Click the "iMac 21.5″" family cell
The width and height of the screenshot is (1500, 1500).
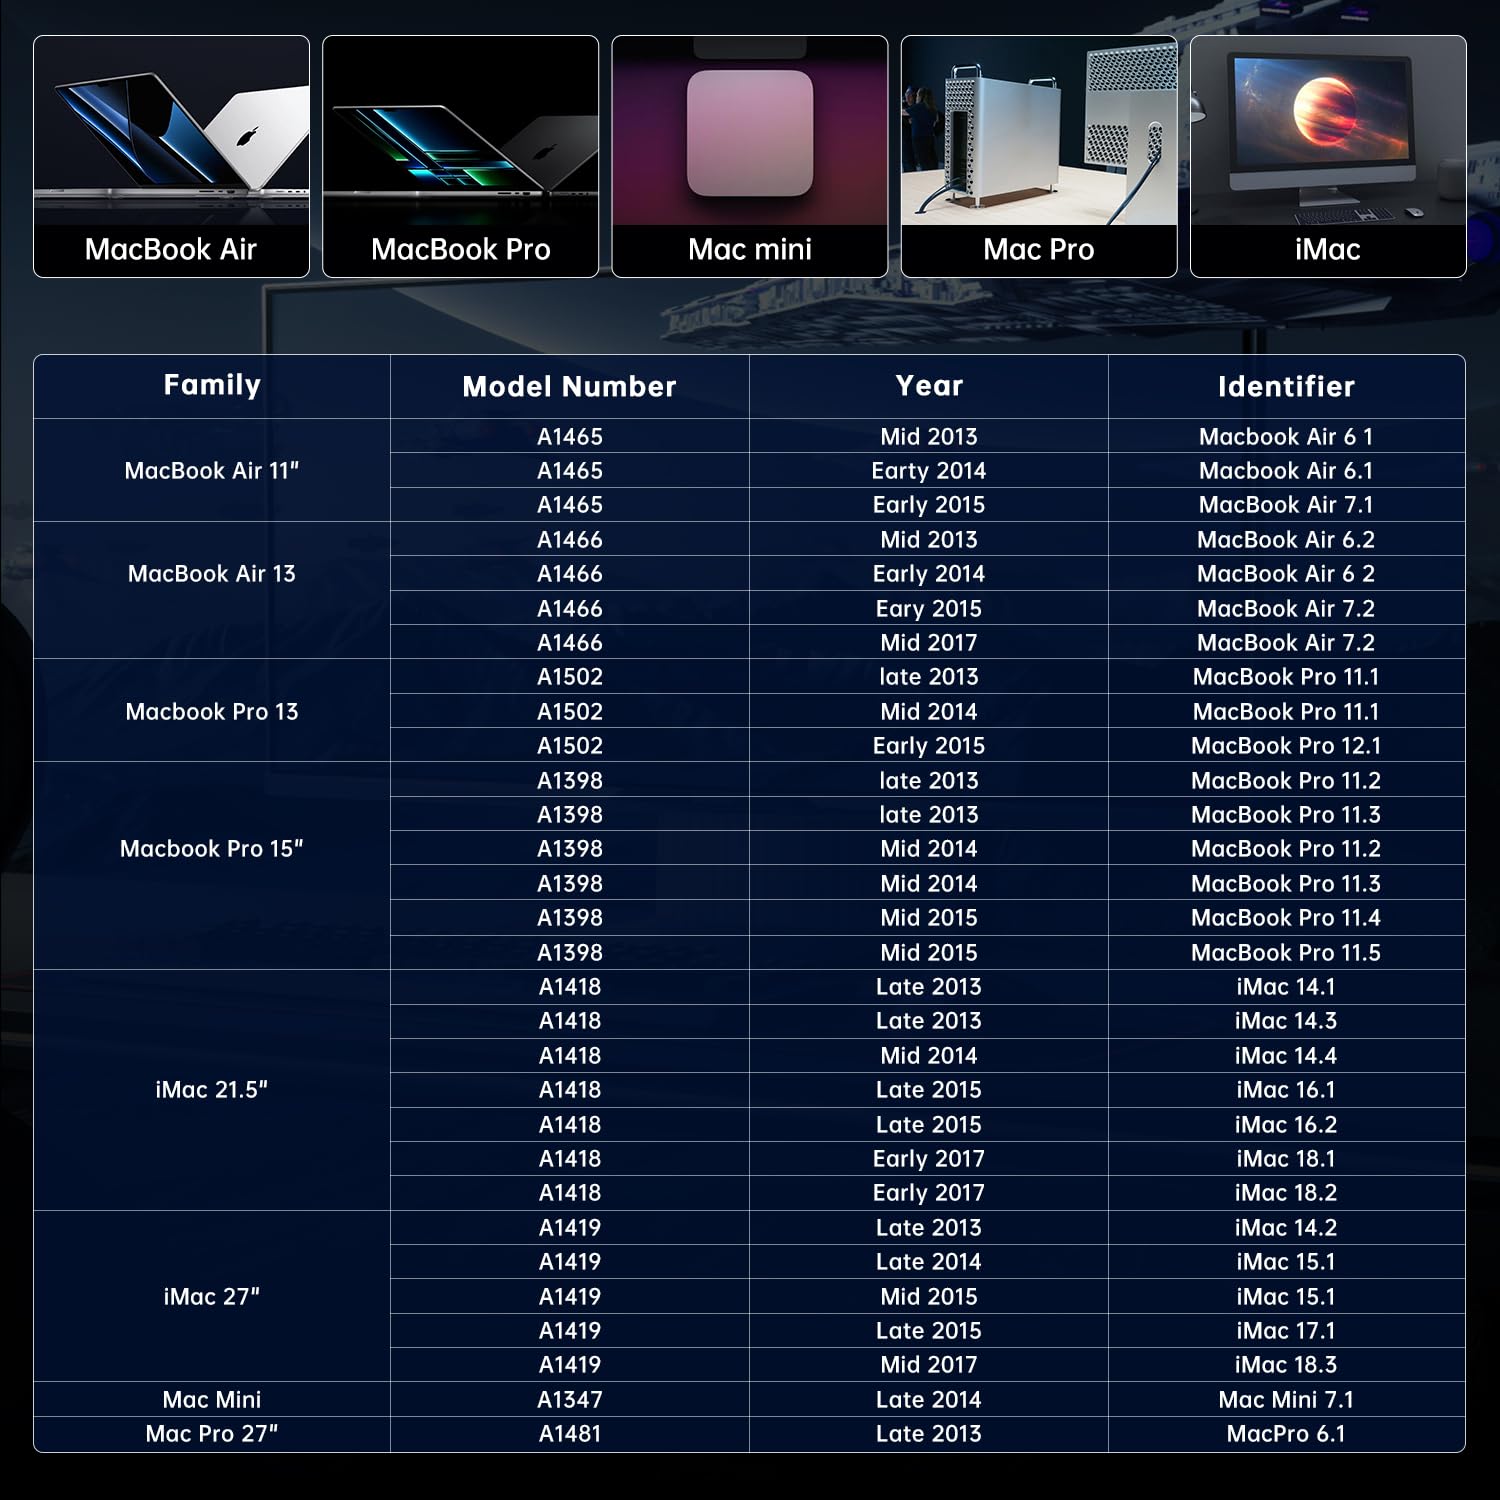click(x=212, y=1090)
